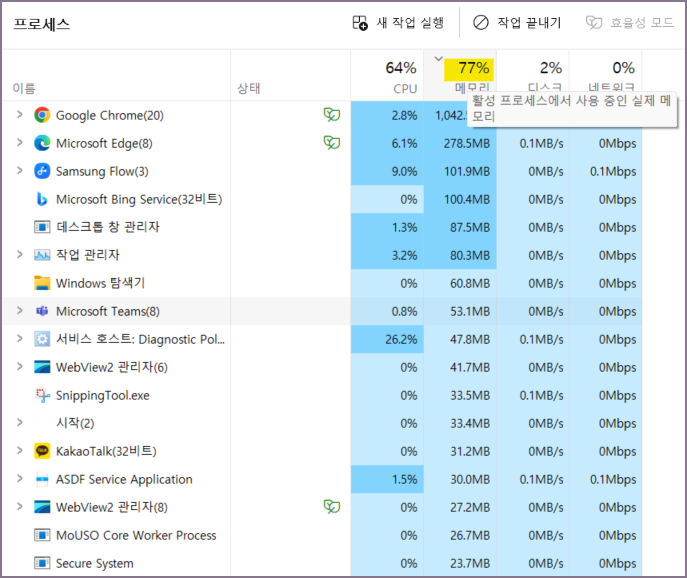The height and width of the screenshot is (578, 687).
Task: Expand the KakaoTalk(32비트) group
Action: coord(19,450)
